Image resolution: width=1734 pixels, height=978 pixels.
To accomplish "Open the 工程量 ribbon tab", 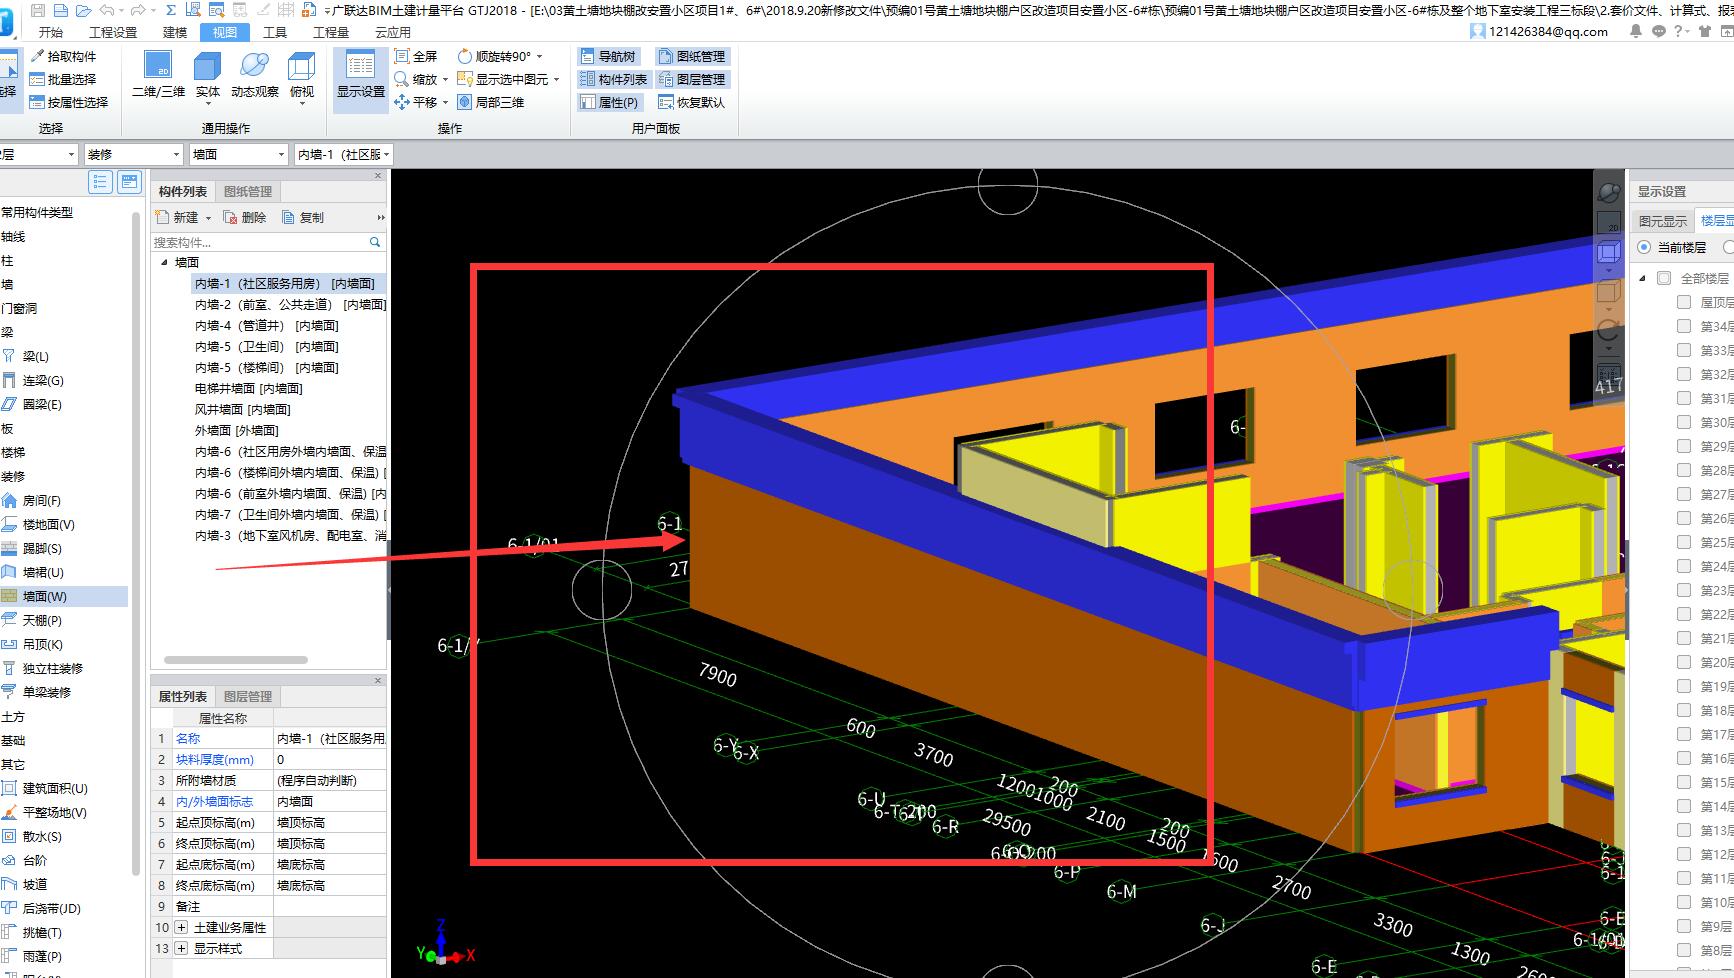I will click(331, 32).
